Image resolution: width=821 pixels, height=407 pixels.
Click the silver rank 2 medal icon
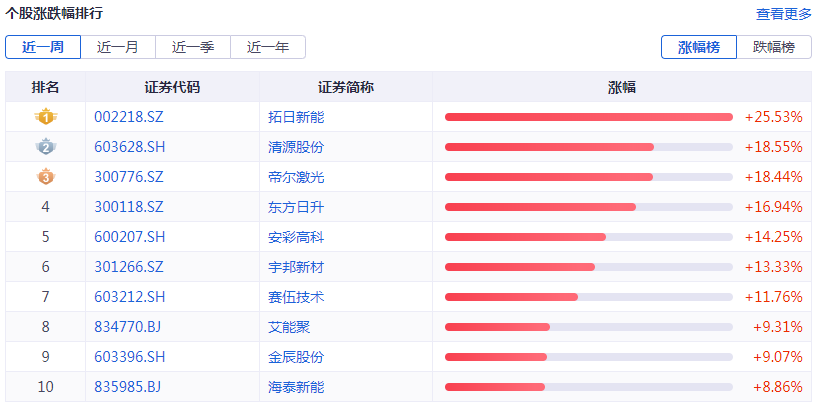click(45, 147)
